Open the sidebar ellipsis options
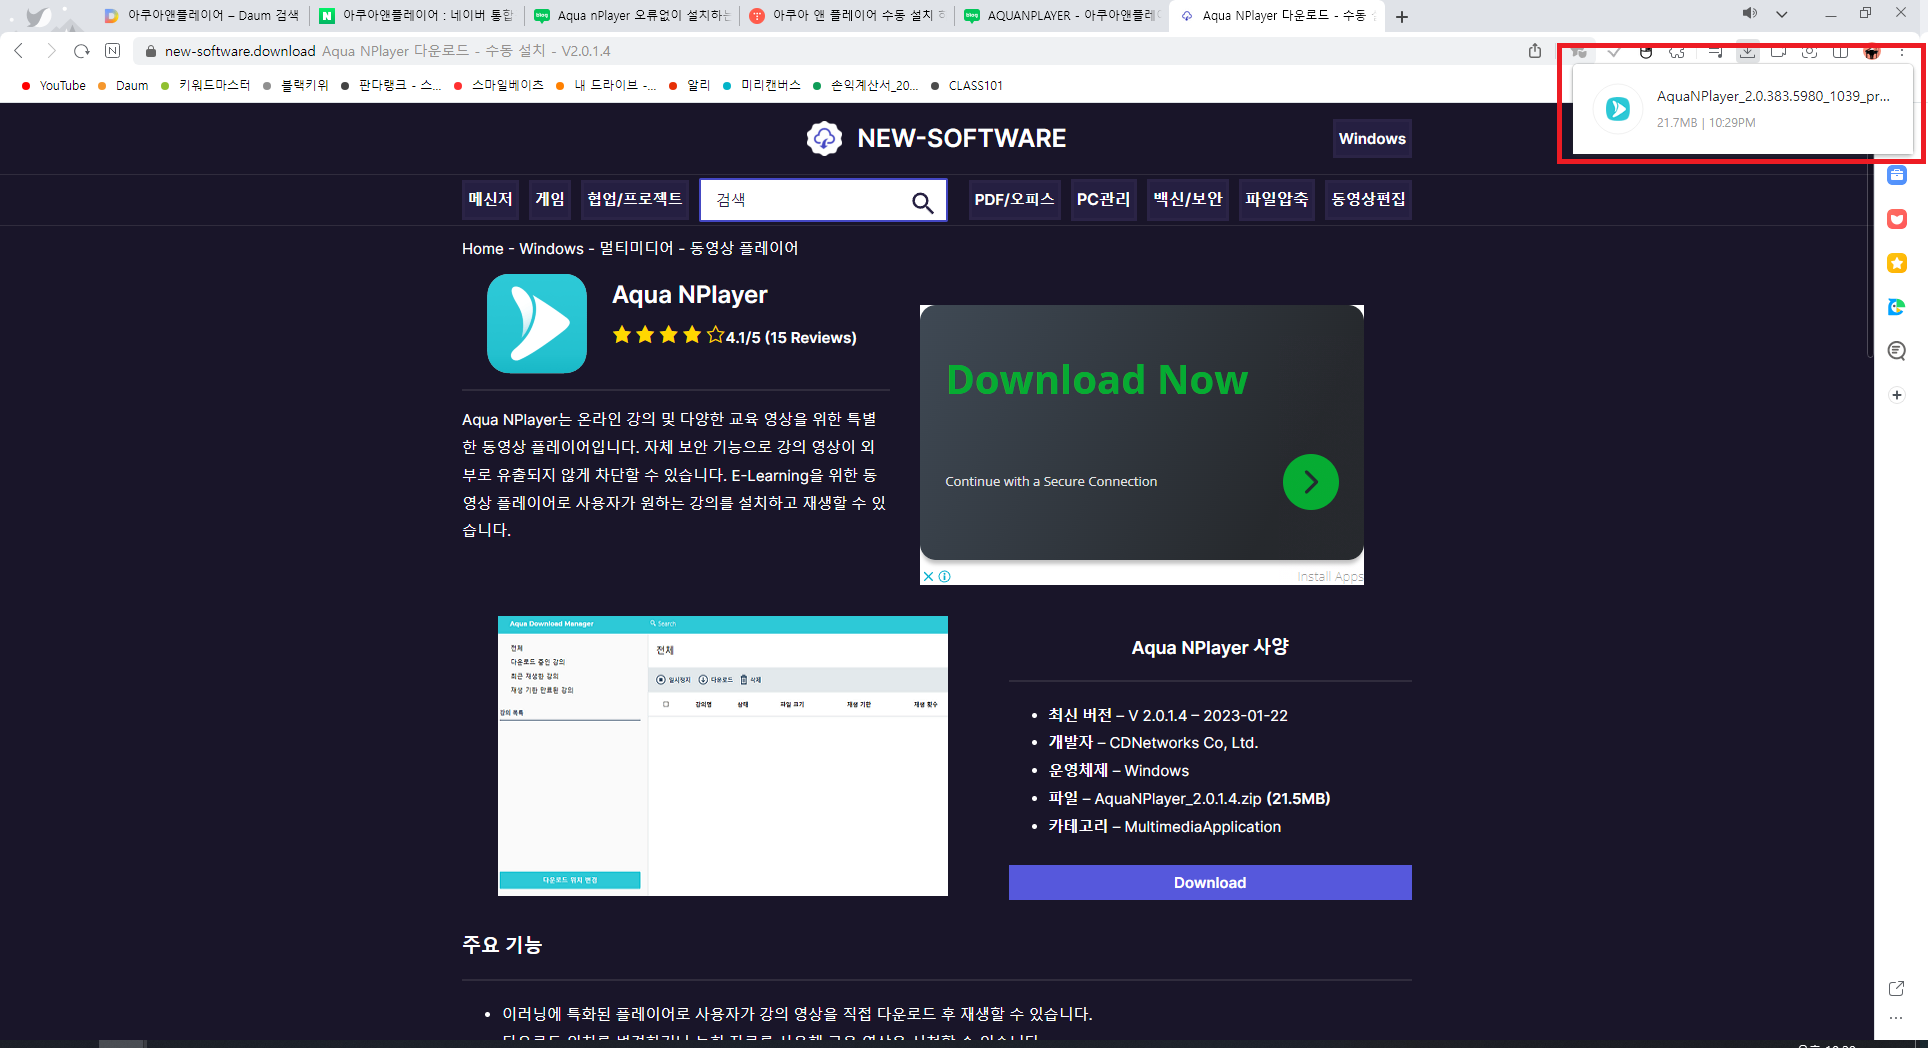 pyautogui.click(x=1896, y=1018)
